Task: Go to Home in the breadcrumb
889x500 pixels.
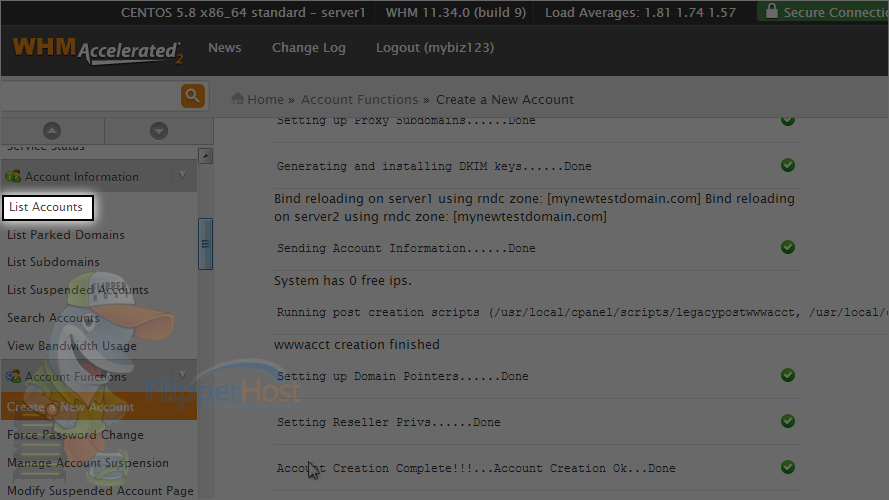Action: 265,99
